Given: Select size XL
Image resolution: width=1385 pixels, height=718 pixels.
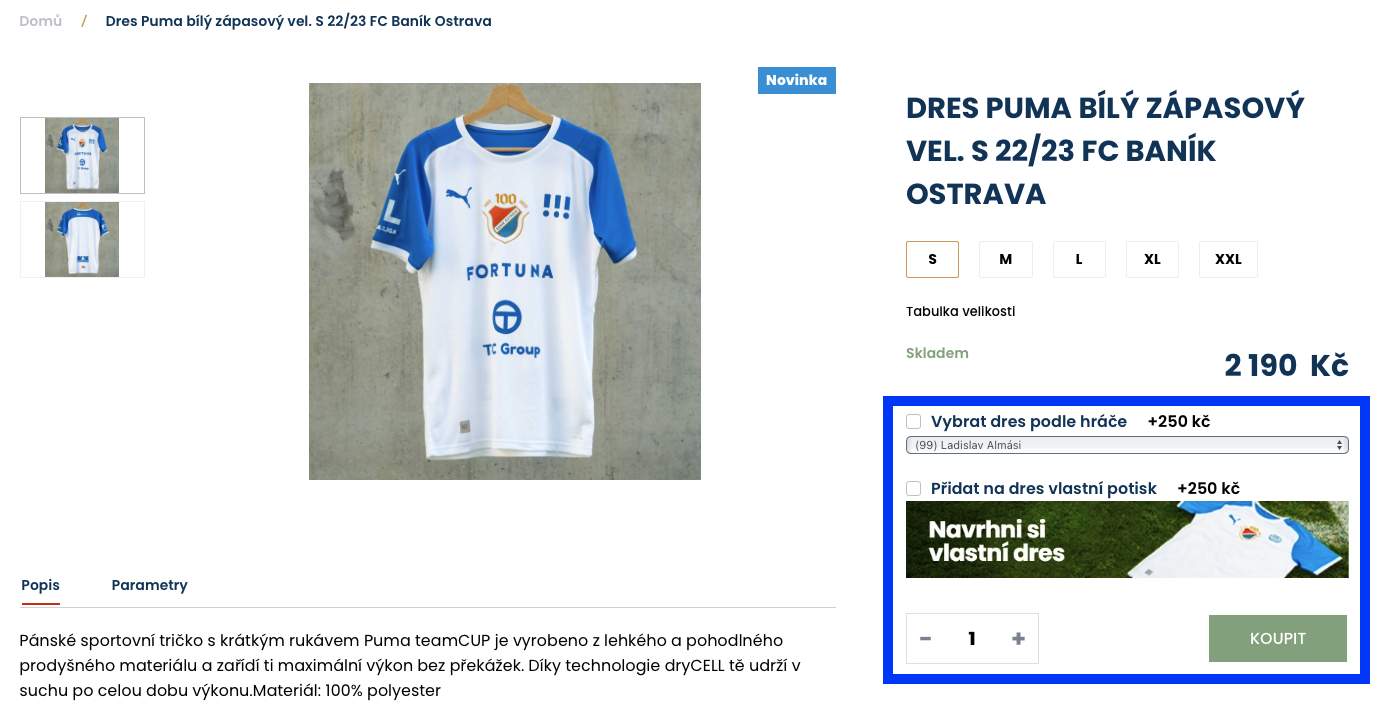Looking at the screenshot, I should pos(1152,259).
